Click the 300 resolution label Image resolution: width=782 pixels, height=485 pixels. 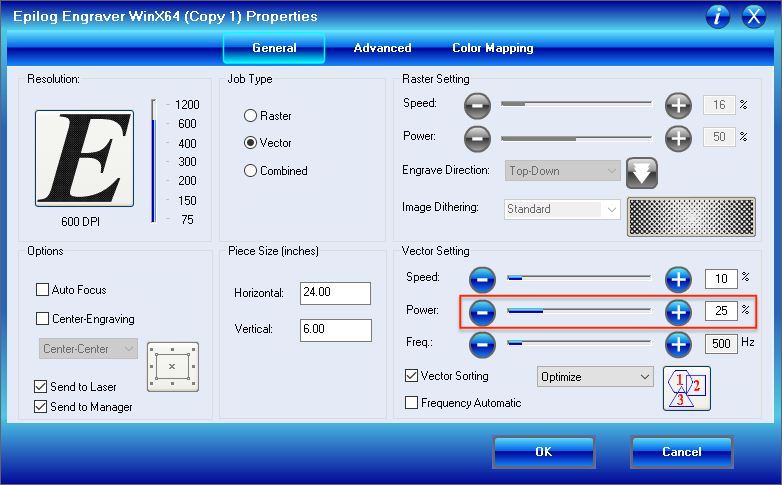coord(187,162)
